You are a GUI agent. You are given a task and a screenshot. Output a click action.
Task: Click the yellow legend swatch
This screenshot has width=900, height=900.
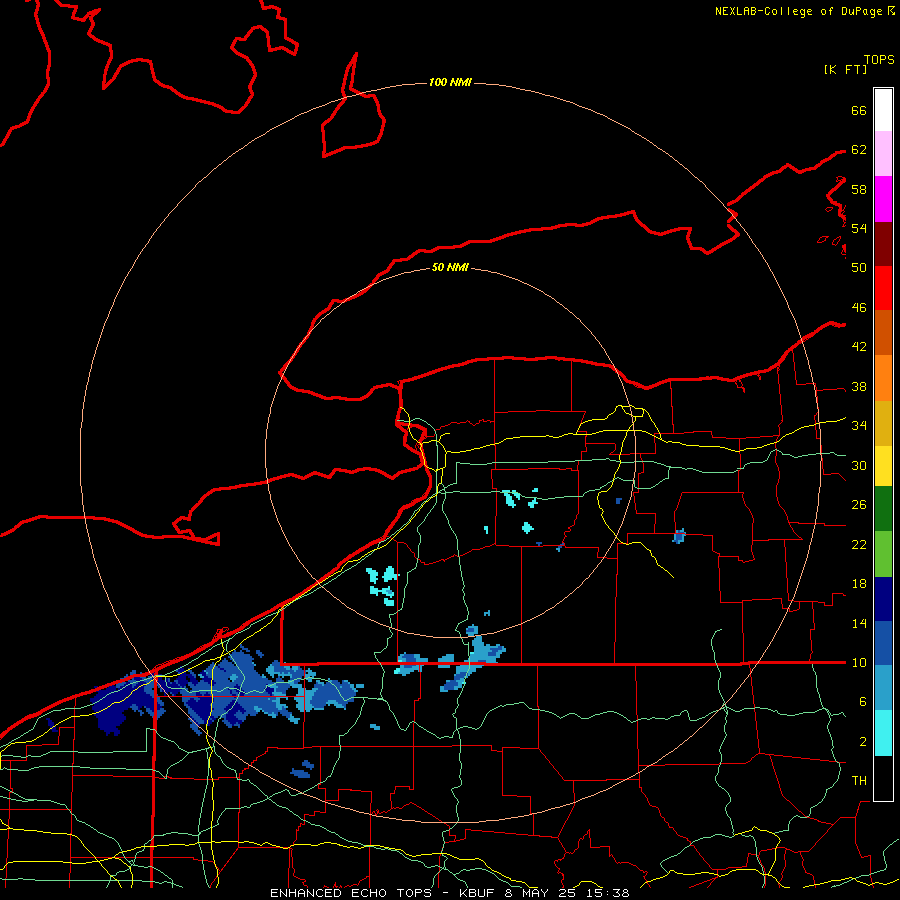tap(883, 465)
